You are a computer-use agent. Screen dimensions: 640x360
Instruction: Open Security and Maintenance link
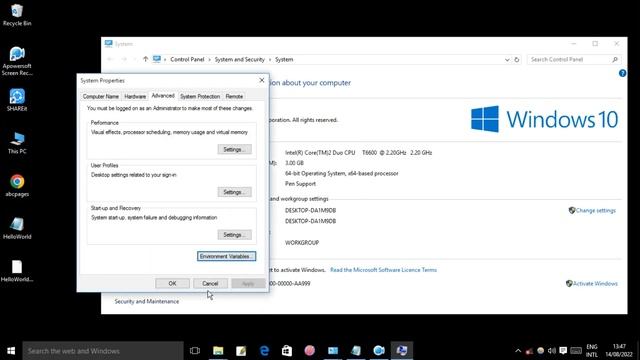click(x=147, y=301)
